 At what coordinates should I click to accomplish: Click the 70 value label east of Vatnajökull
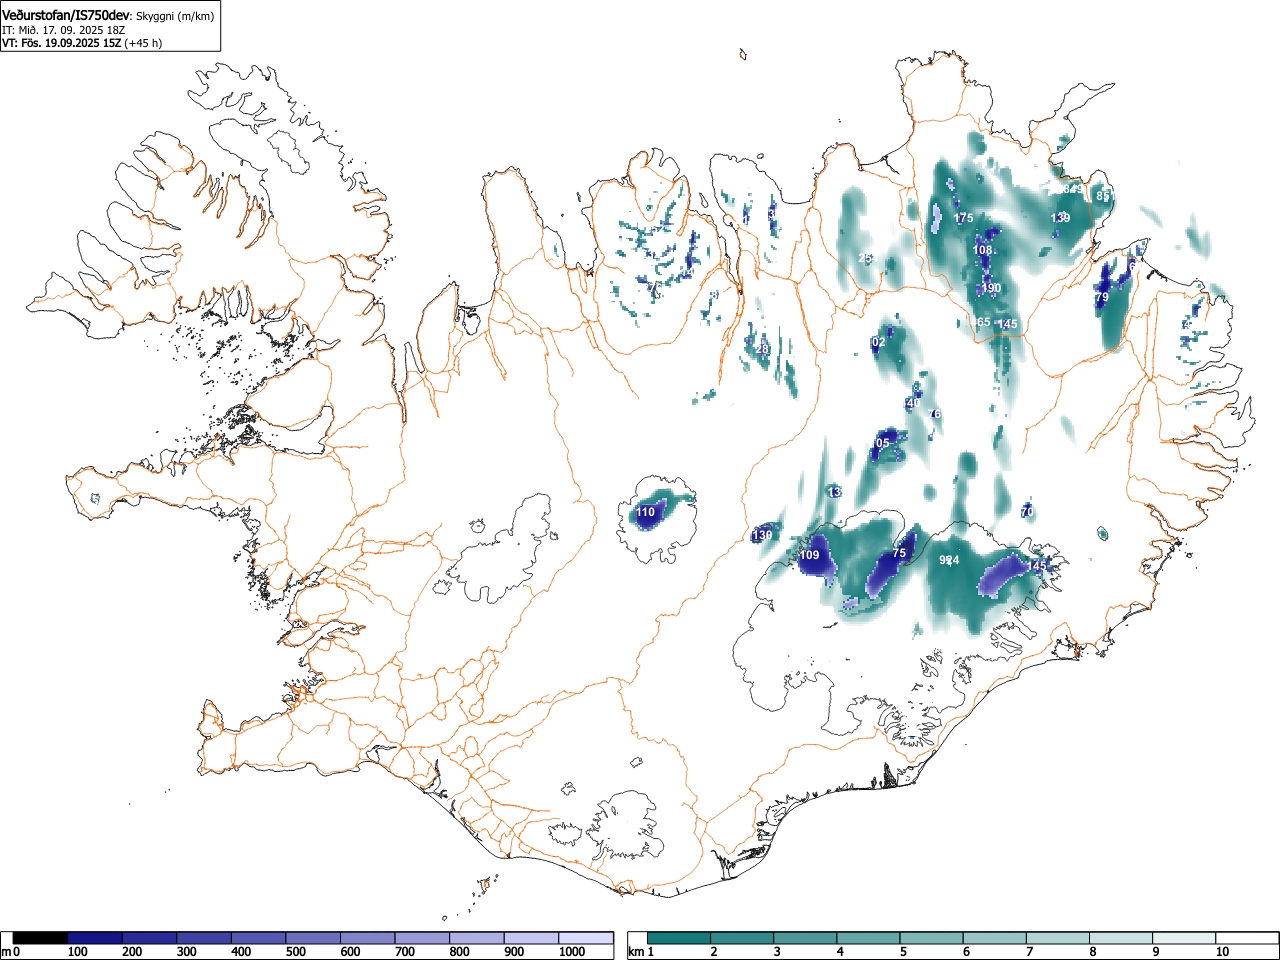pyautogui.click(x=1027, y=512)
